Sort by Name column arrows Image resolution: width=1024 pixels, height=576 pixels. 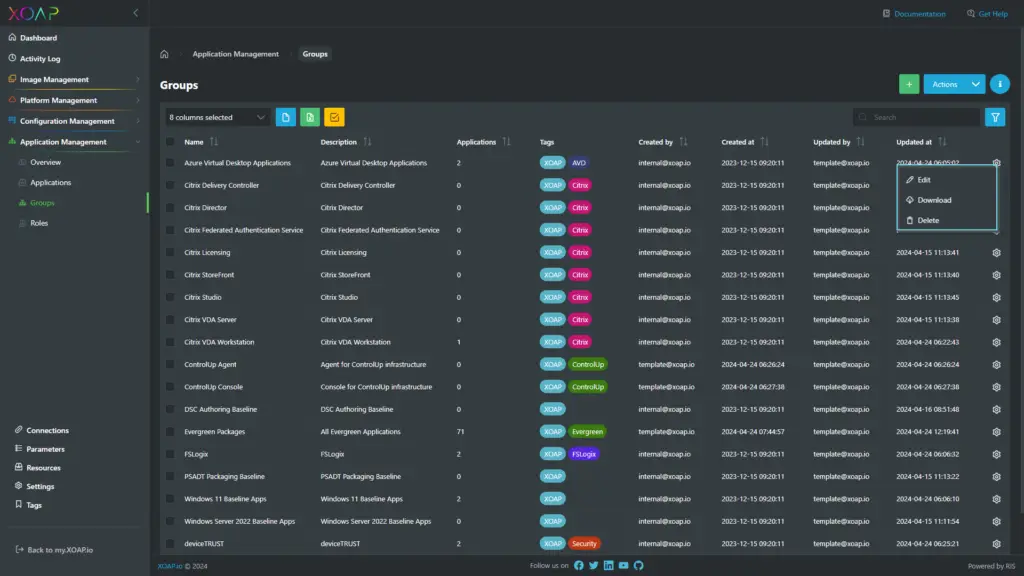click(214, 142)
